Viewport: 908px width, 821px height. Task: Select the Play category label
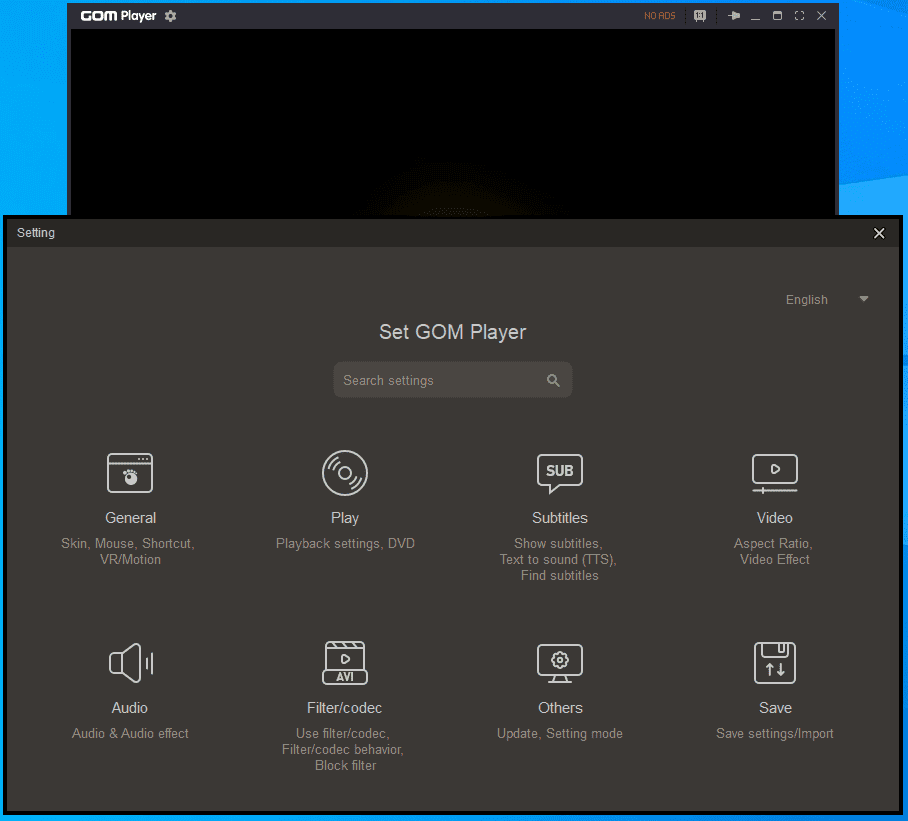(x=345, y=518)
